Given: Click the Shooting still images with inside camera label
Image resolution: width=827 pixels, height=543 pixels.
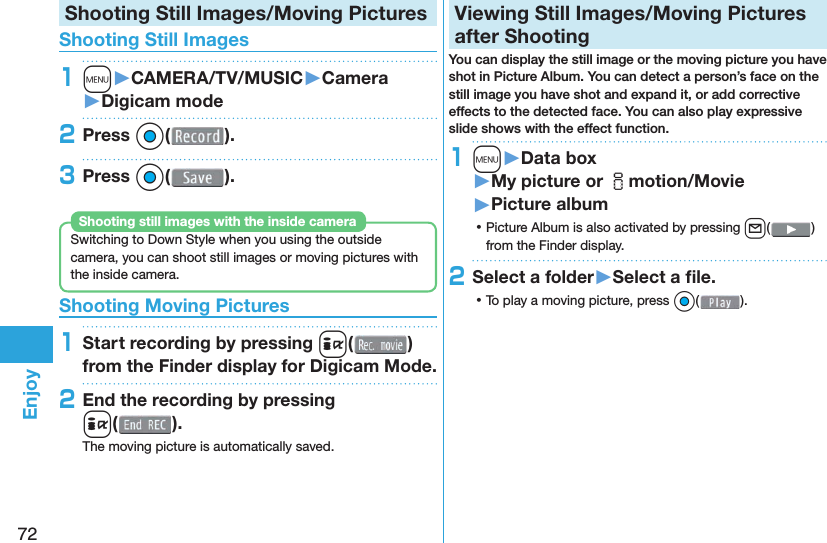Looking at the screenshot, I should click(x=217, y=221).
